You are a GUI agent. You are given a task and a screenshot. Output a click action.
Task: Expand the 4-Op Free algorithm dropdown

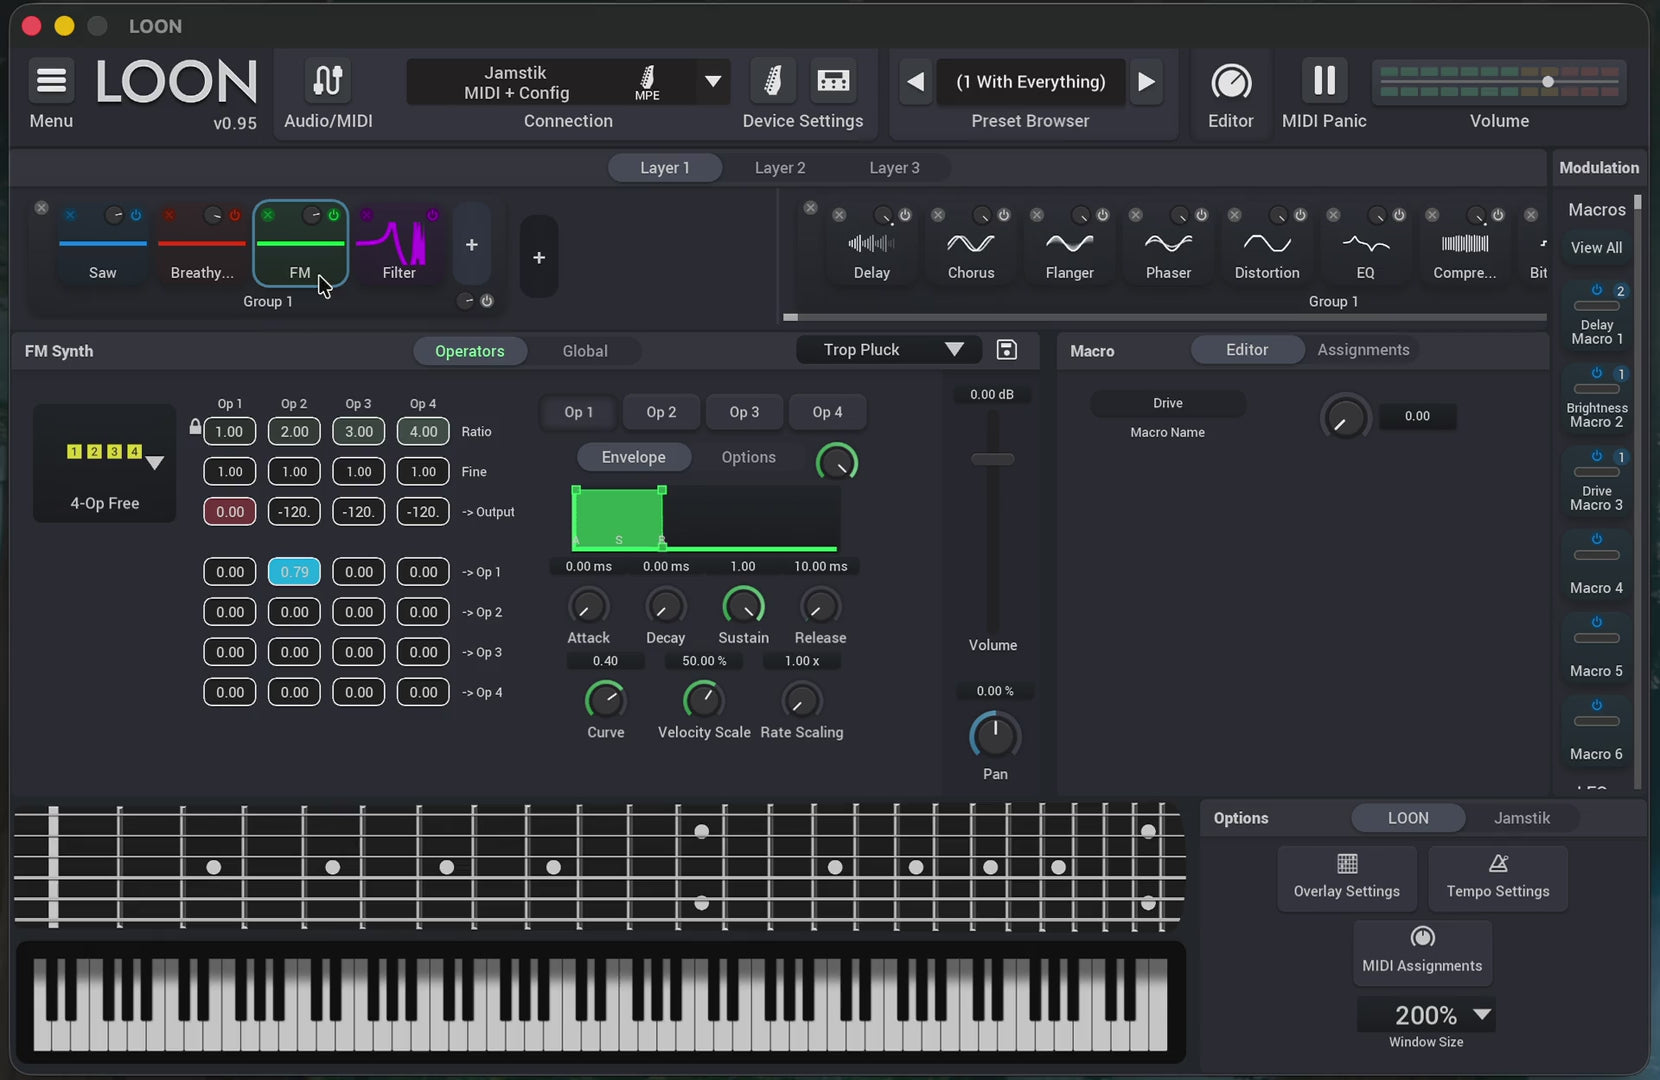(154, 462)
